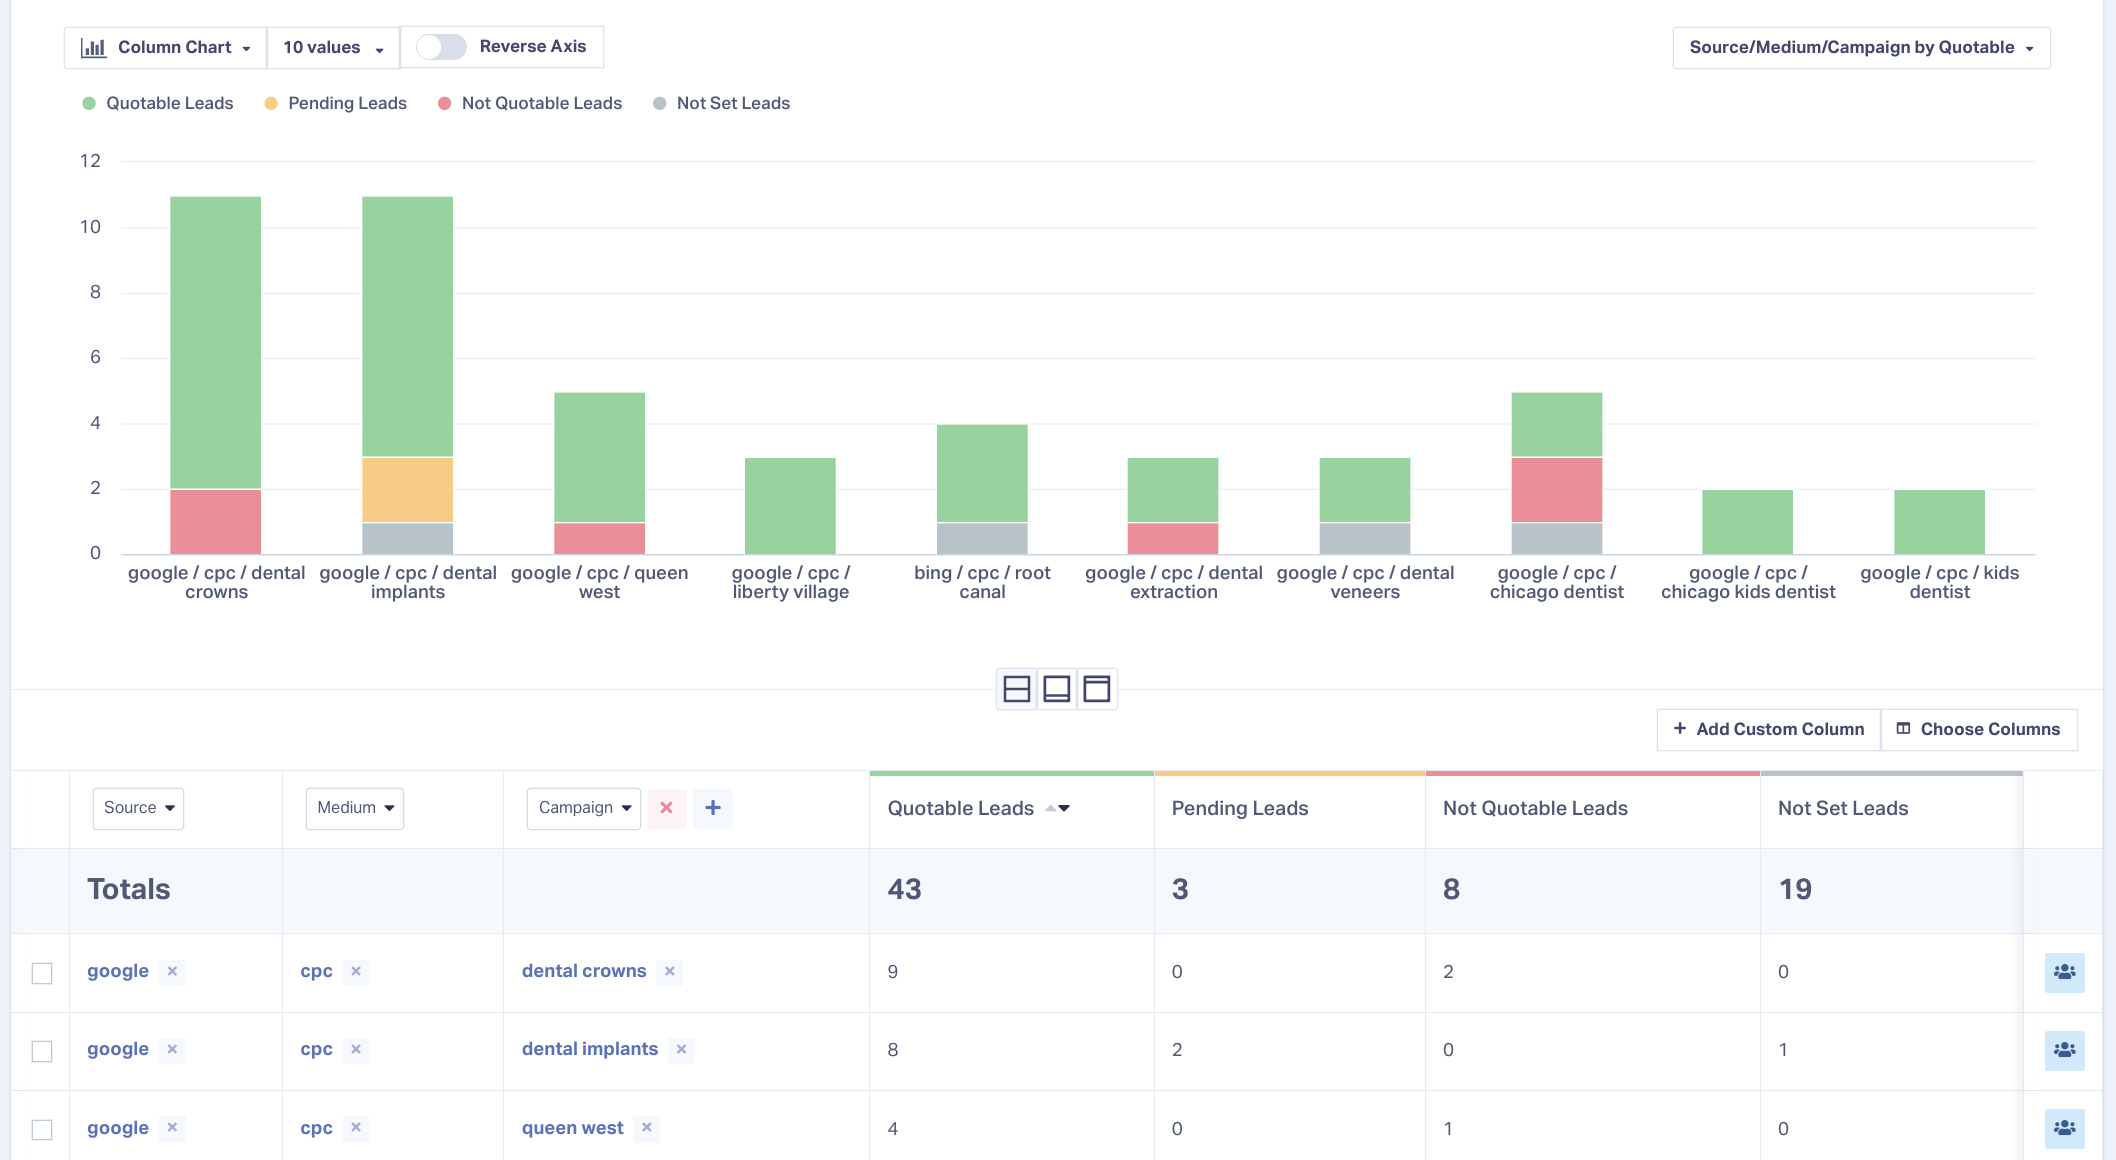2116x1160 pixels.
Task: View leads for the dental crowns row
Action: click(2064, 972)
